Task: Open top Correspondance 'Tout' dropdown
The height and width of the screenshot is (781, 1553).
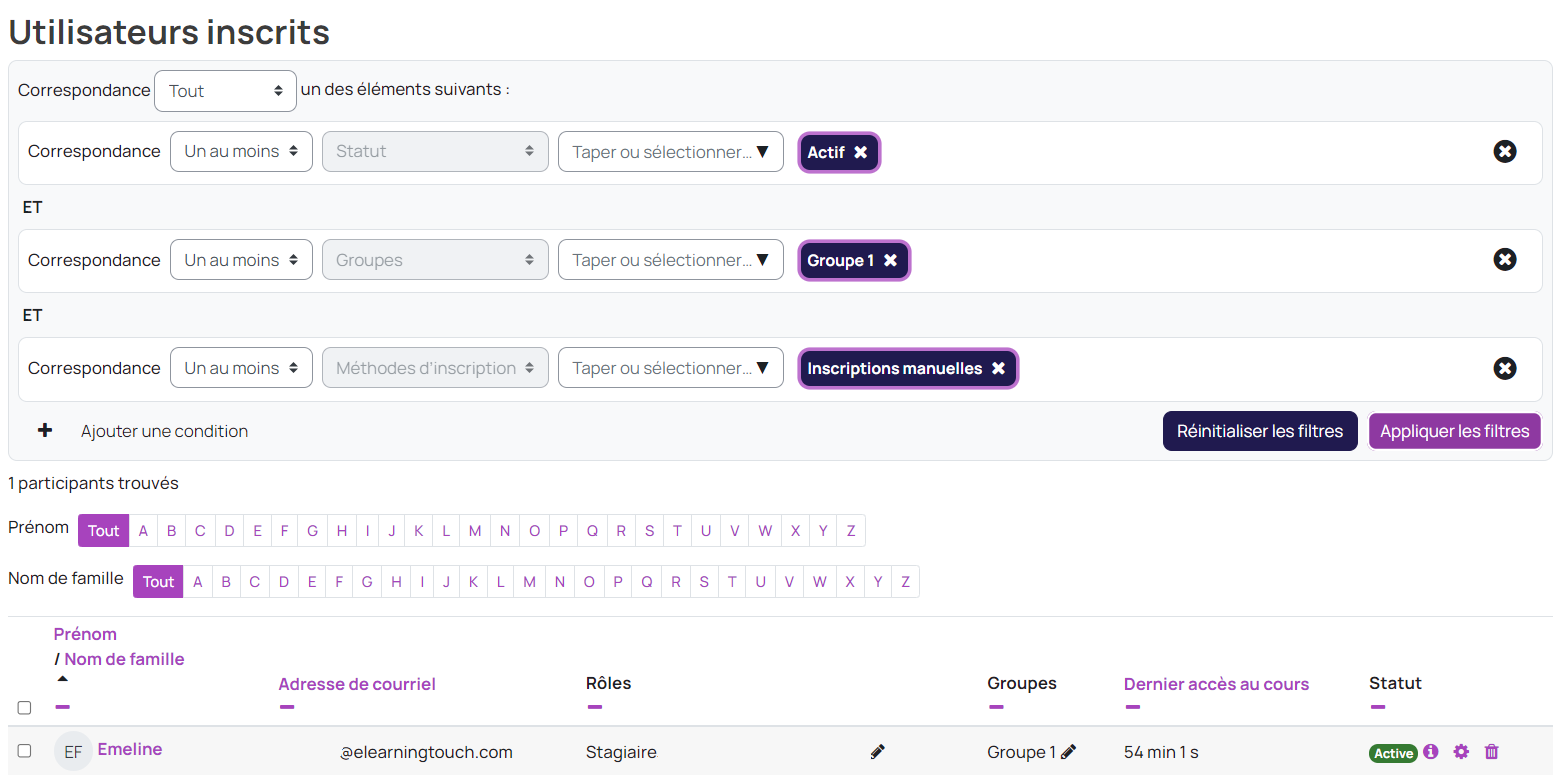Action: (225, 91)
